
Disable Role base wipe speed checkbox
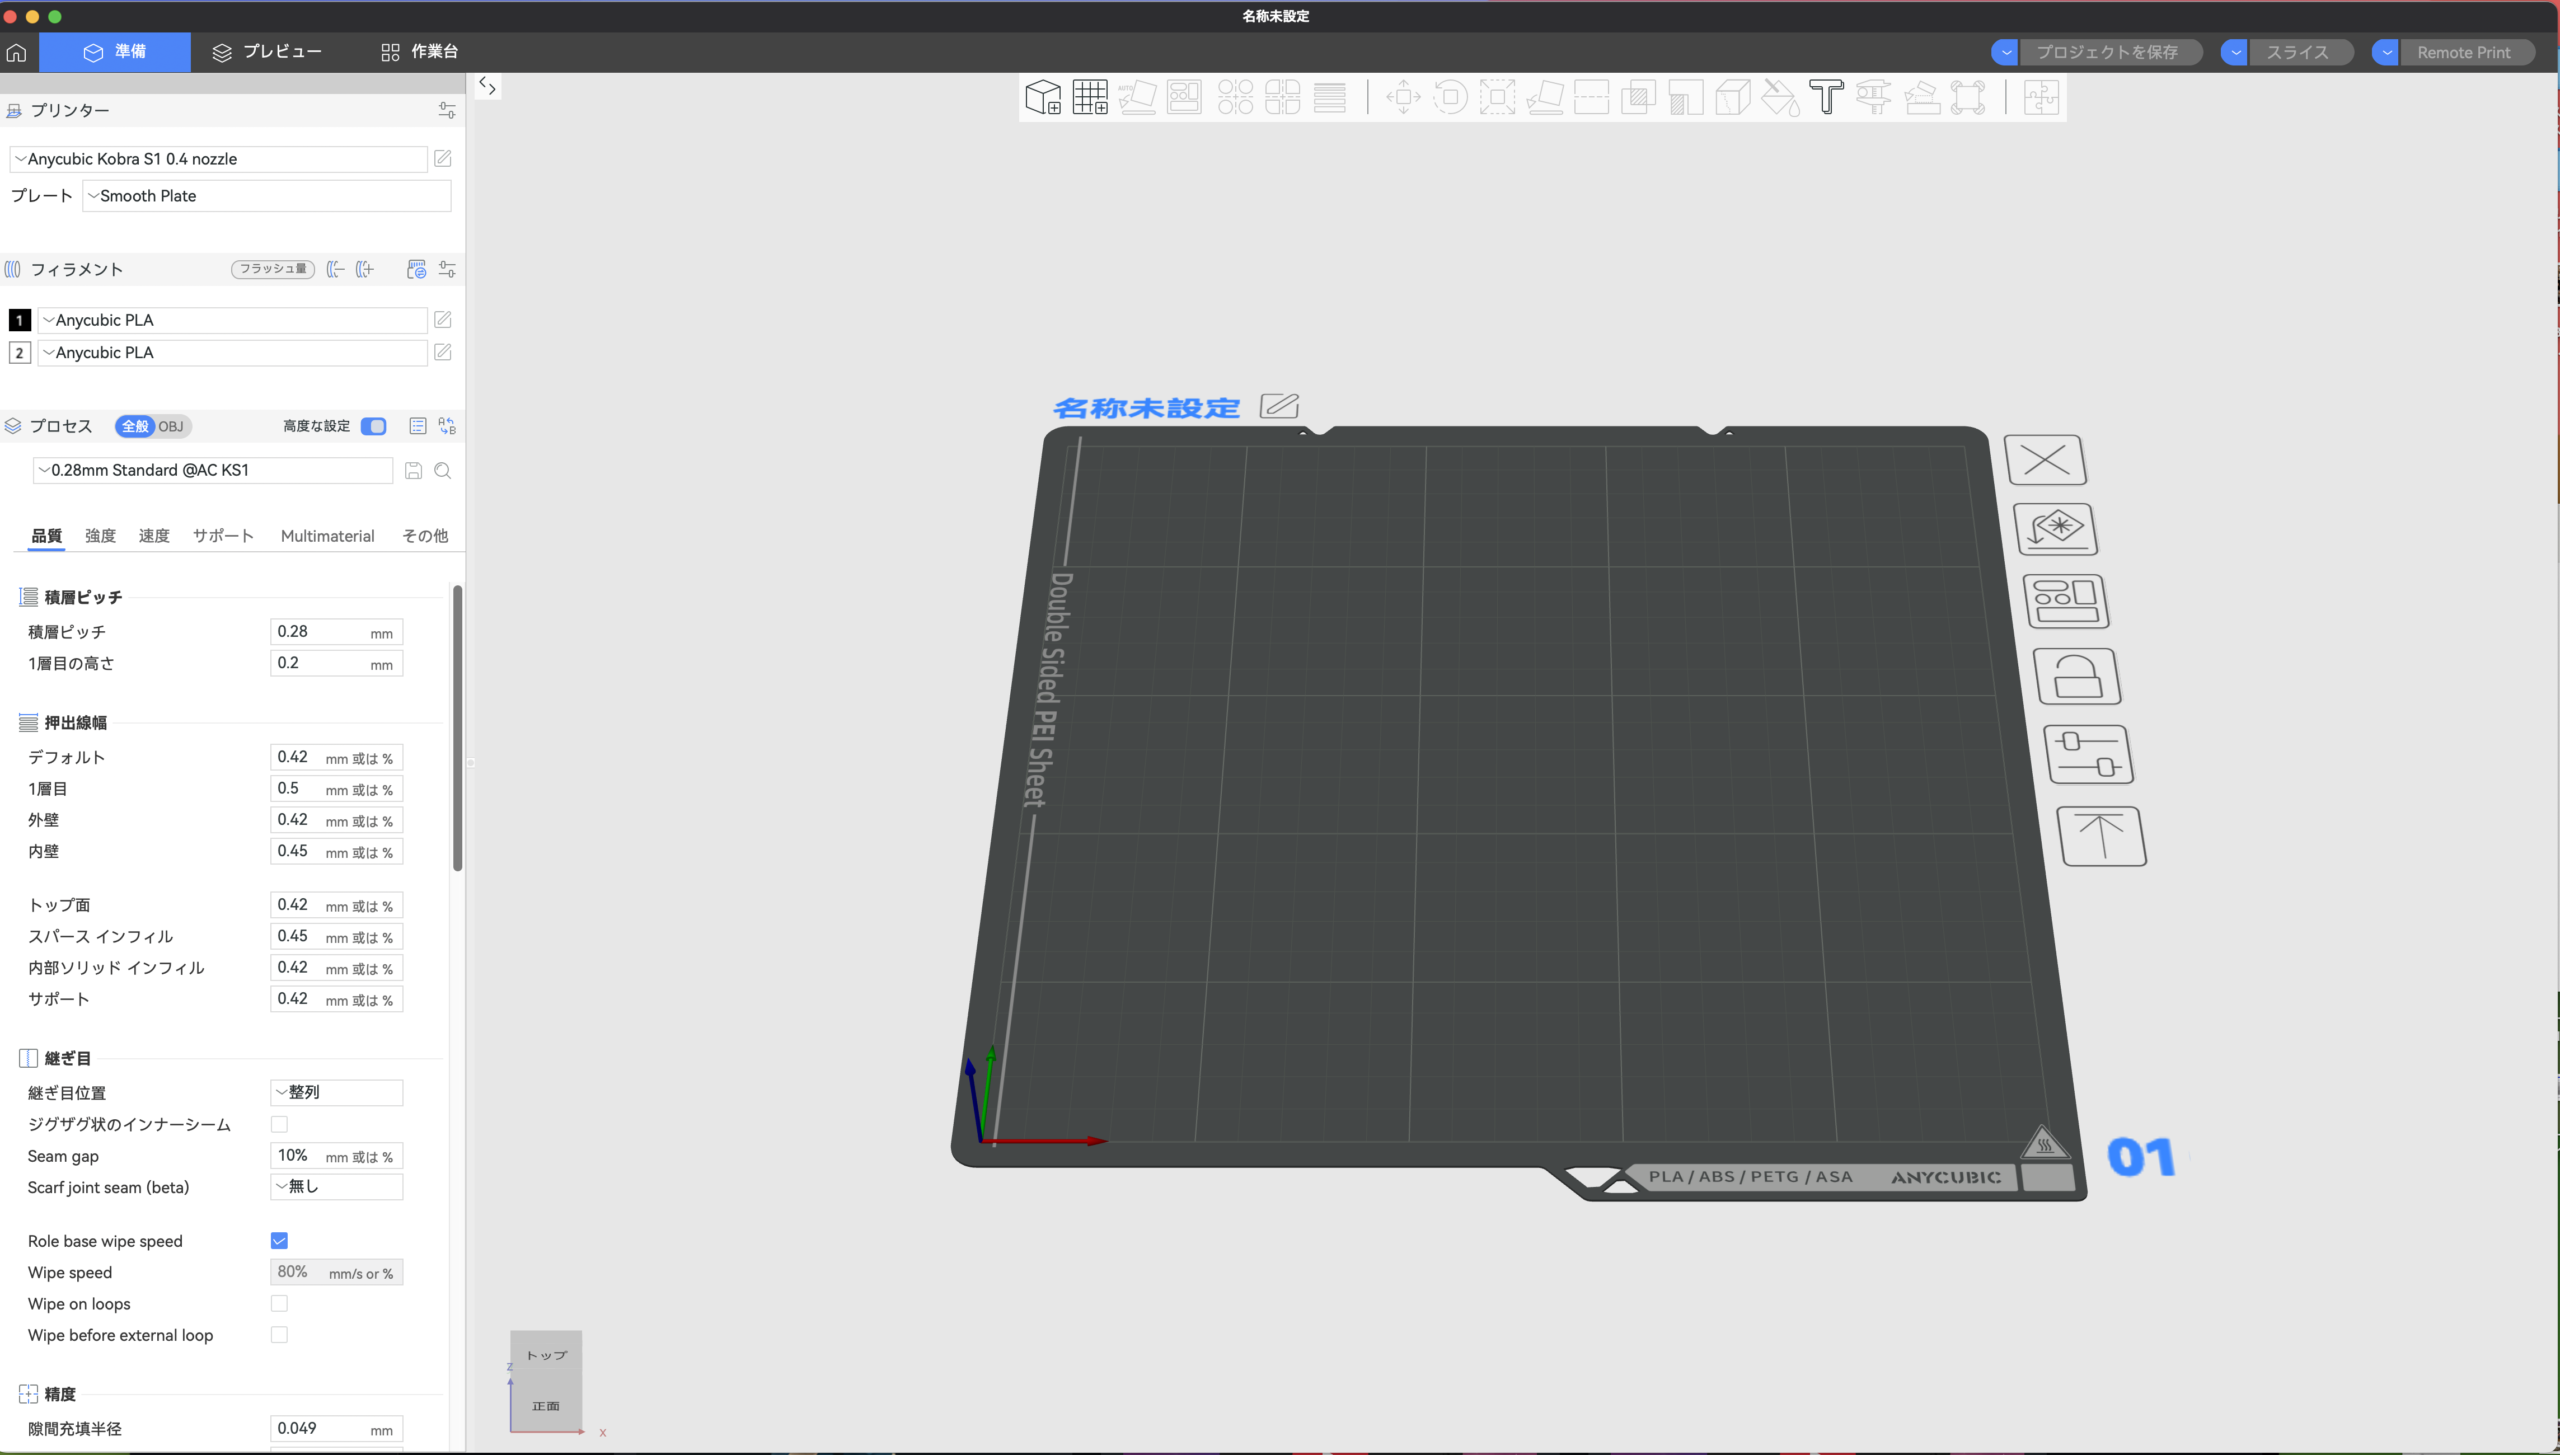coord(279,1241)
